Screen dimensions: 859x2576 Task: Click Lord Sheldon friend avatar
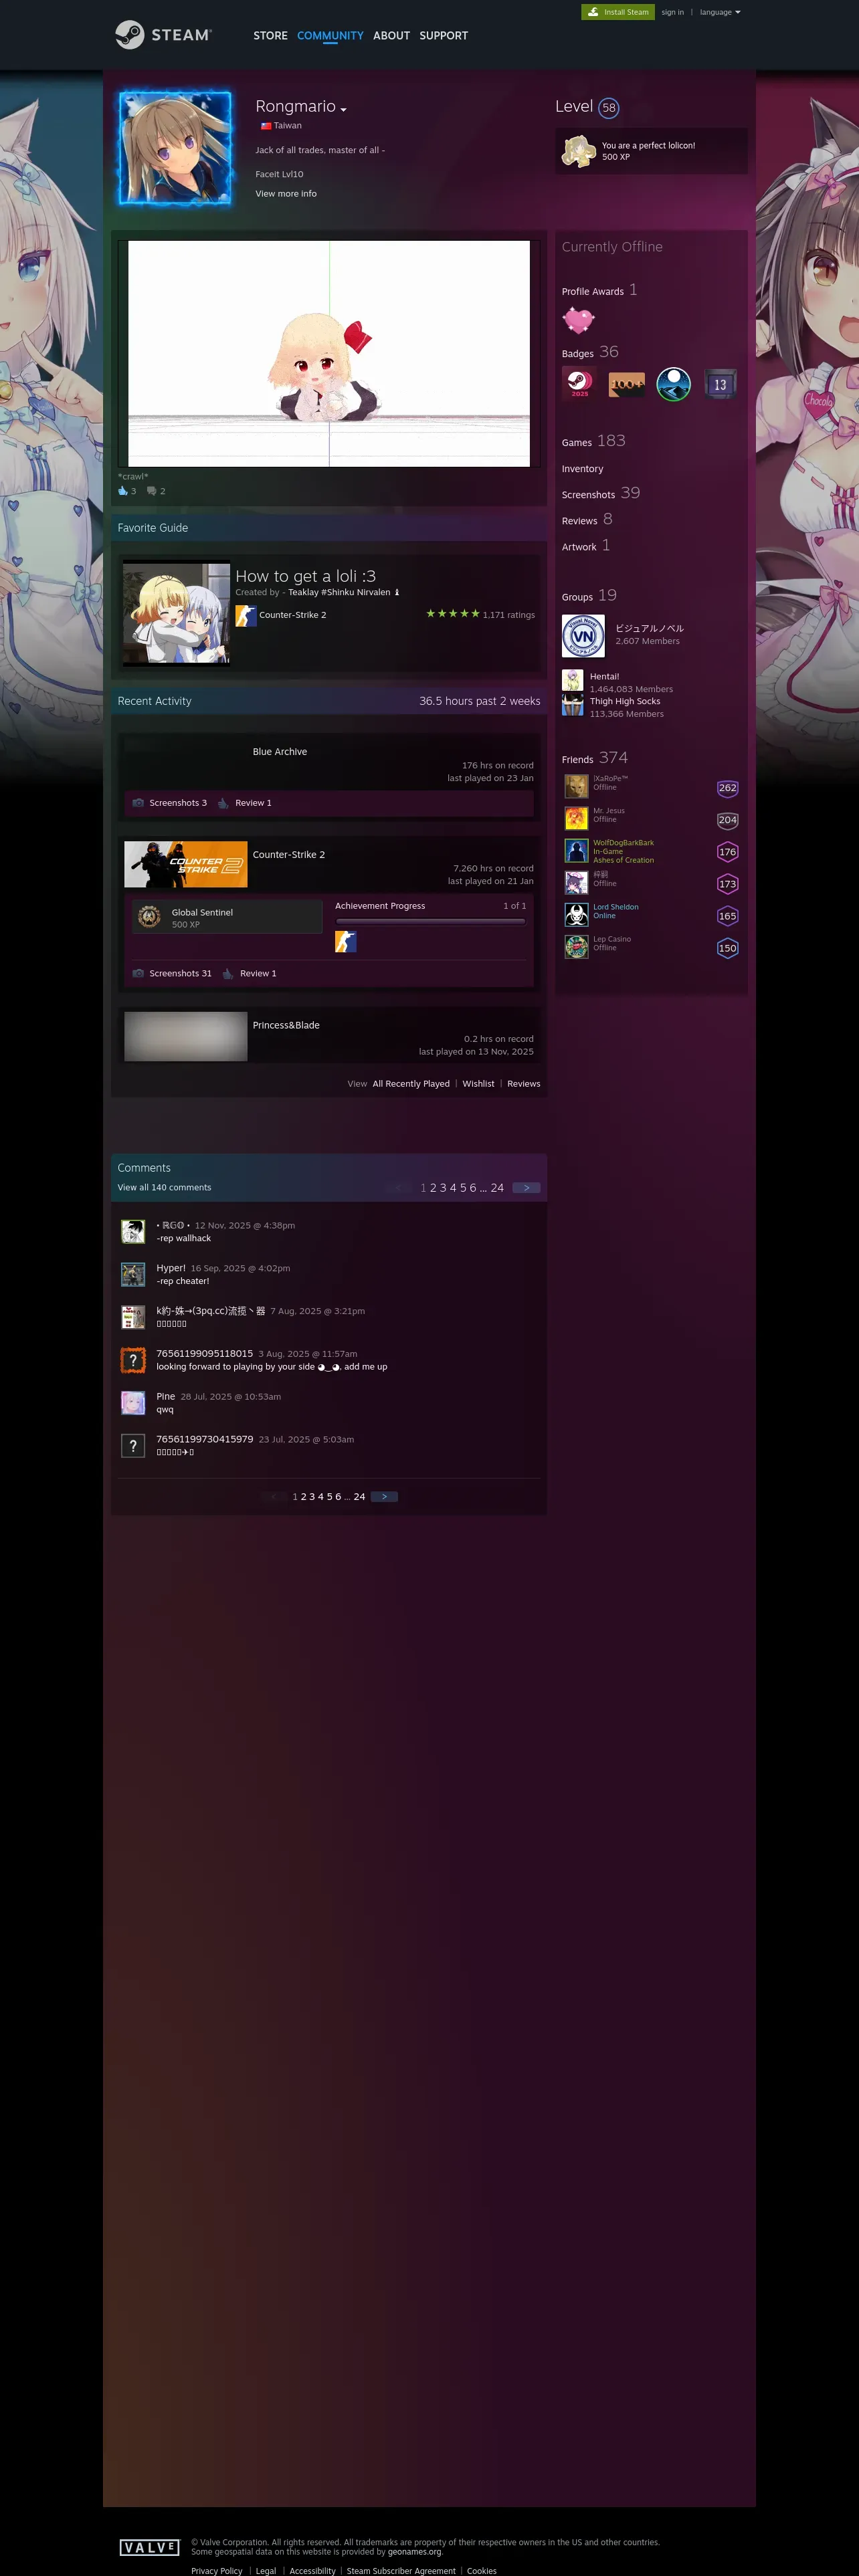click(576, 914)
